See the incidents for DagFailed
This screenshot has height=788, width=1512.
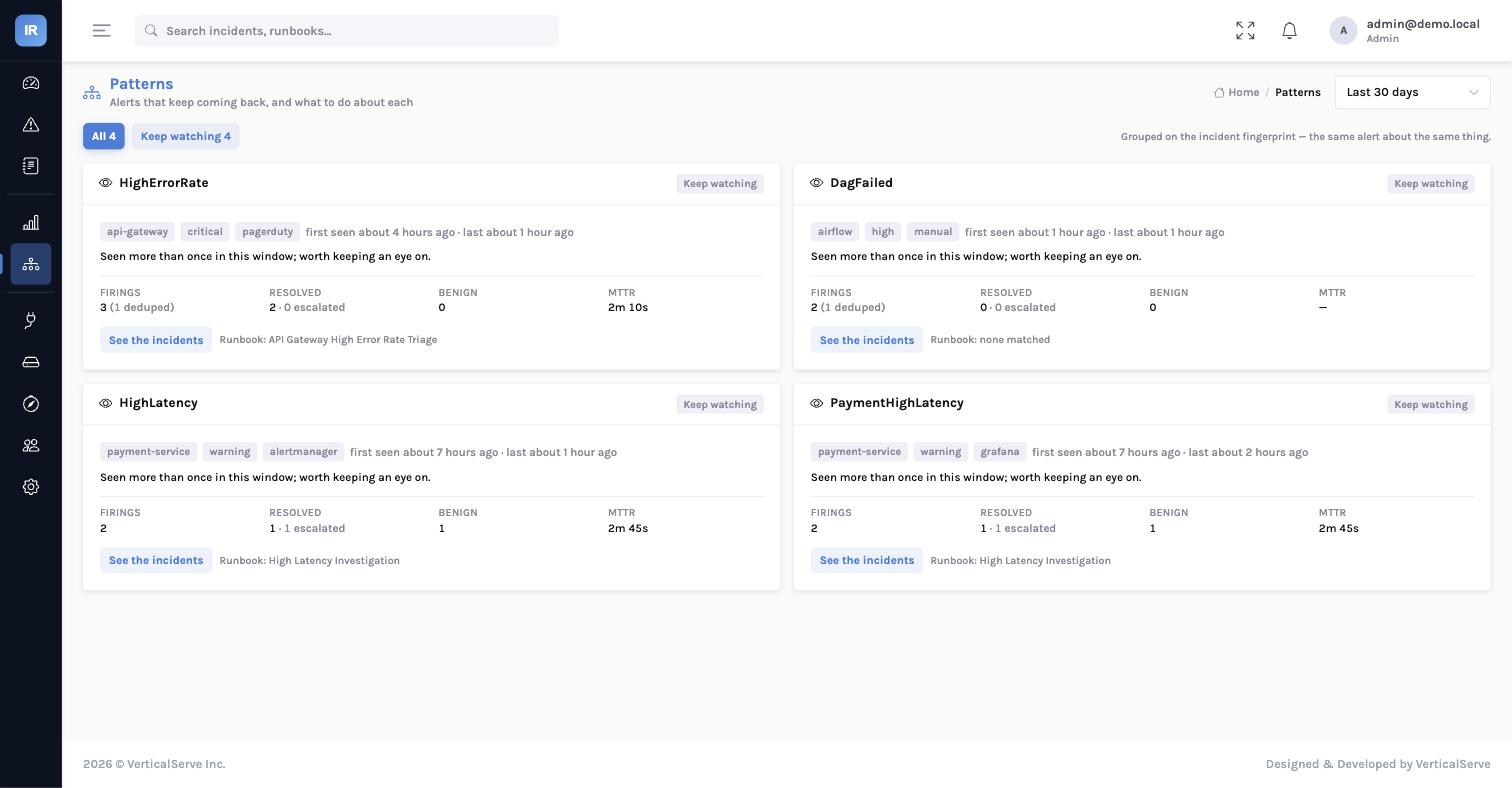click(x=867, y=340)
